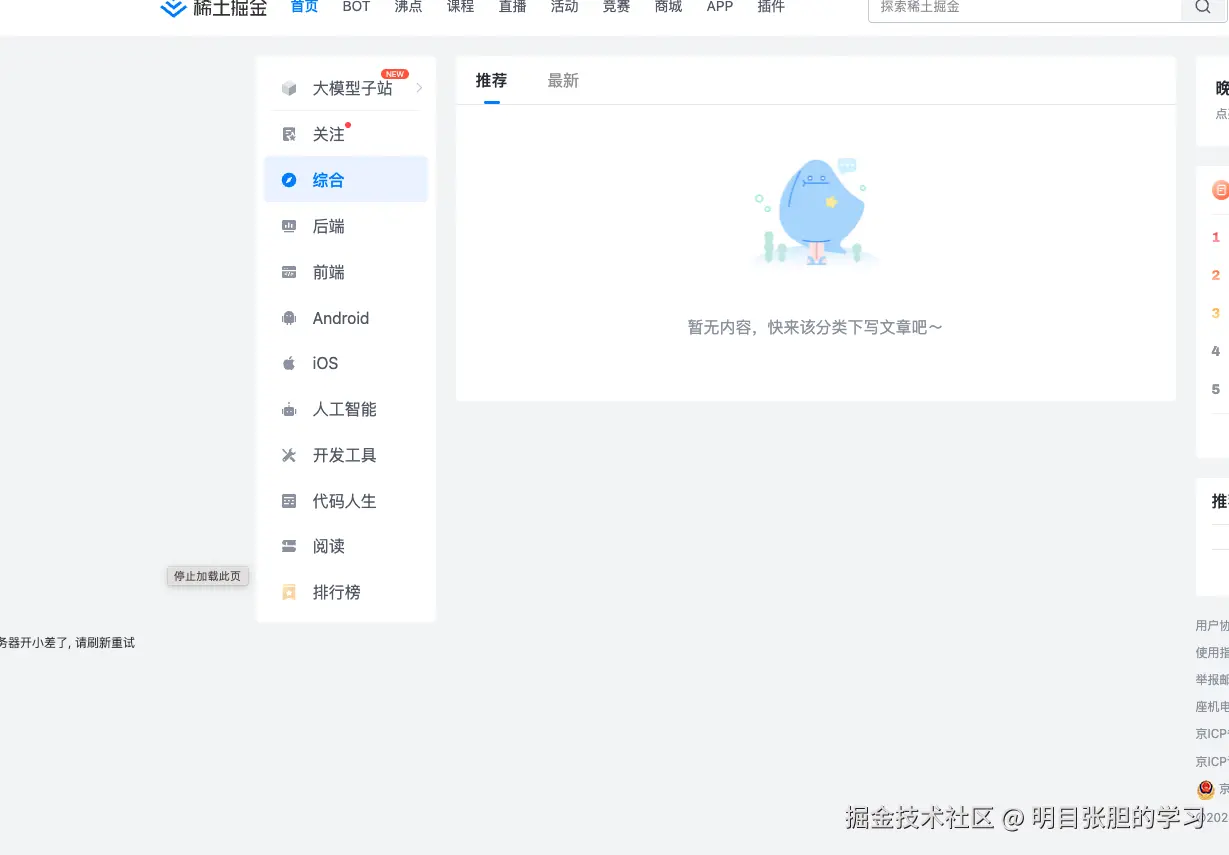Switch to the 最新 tab
Viewport: 1229px width, 855px height.
pos(563,81)
